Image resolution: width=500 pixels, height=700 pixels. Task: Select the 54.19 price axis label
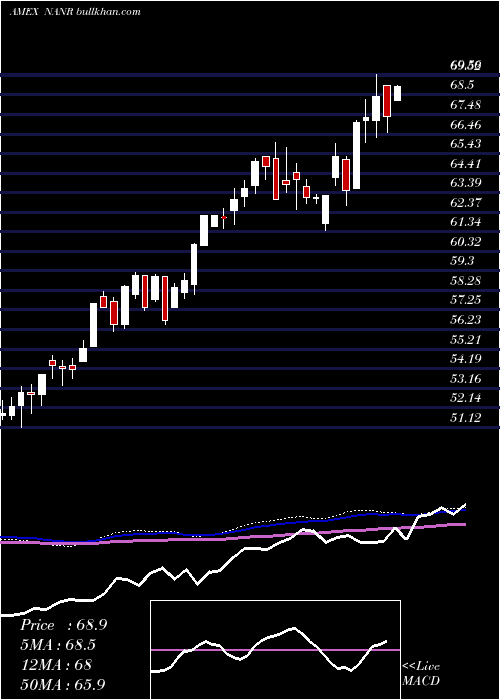pyautogui.click(x=466, y=358)
